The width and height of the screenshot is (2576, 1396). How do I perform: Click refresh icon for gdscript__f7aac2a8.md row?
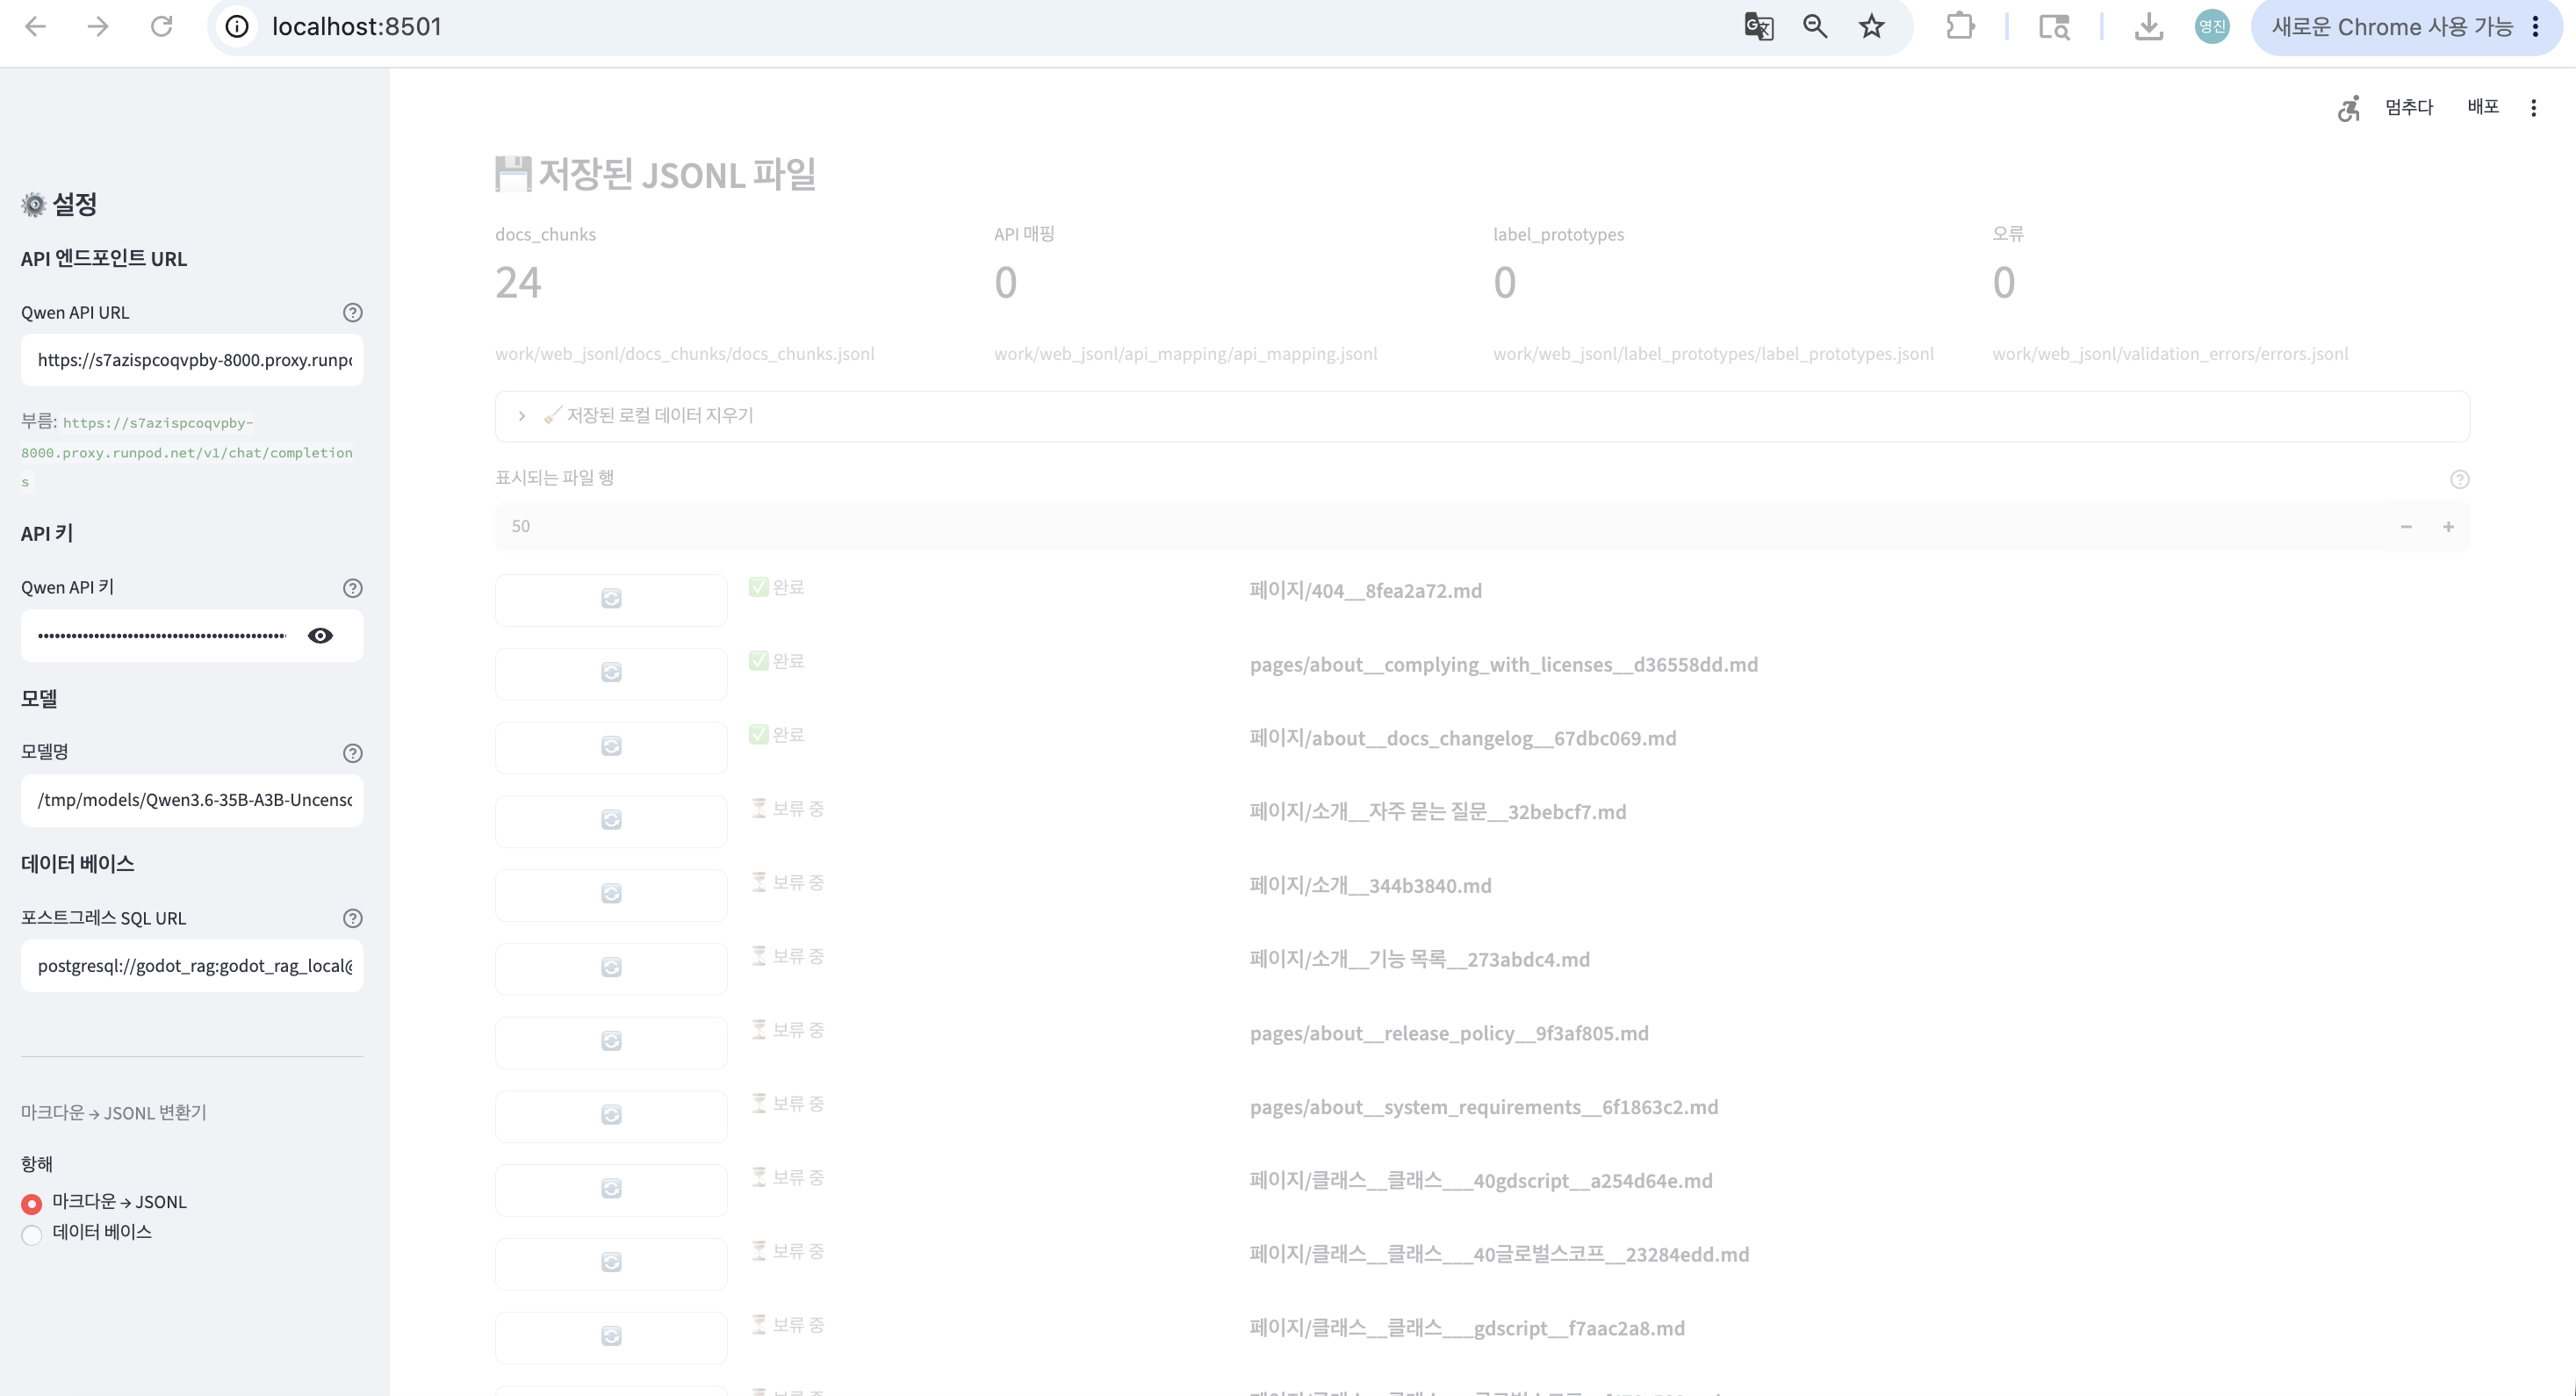(x=611, y=1337)
